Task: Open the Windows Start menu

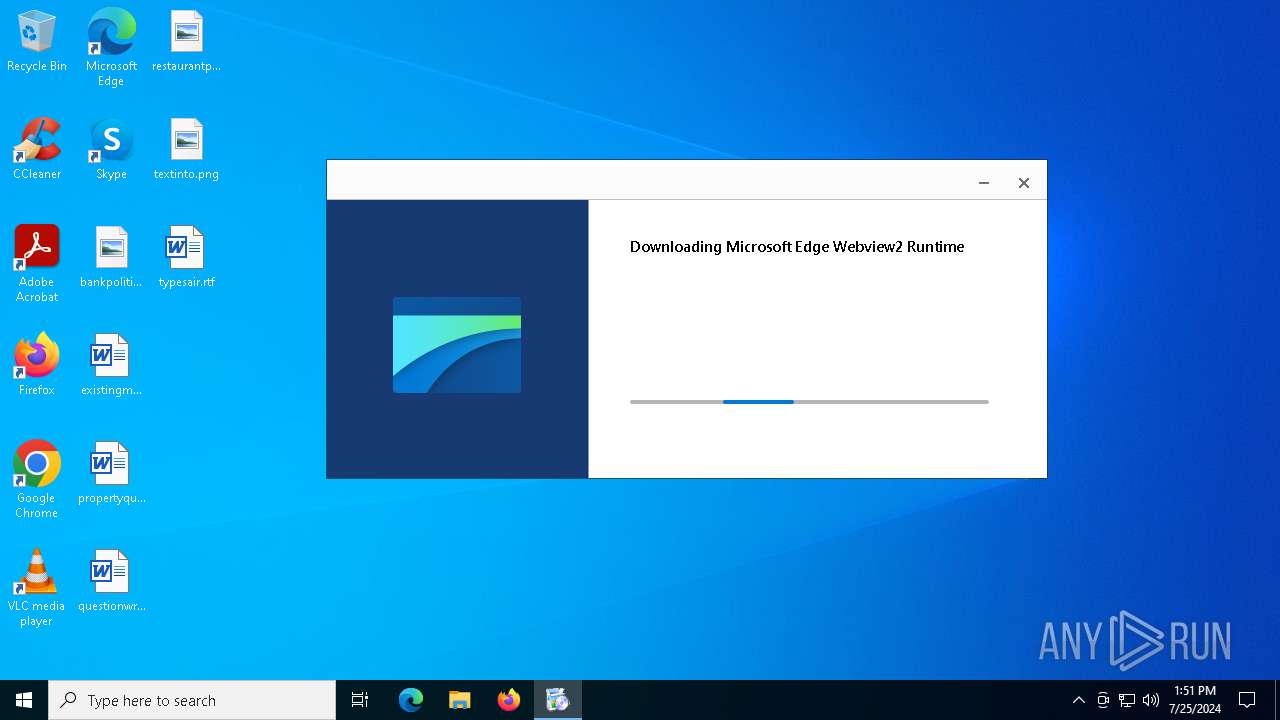Action: pos(24,700)
